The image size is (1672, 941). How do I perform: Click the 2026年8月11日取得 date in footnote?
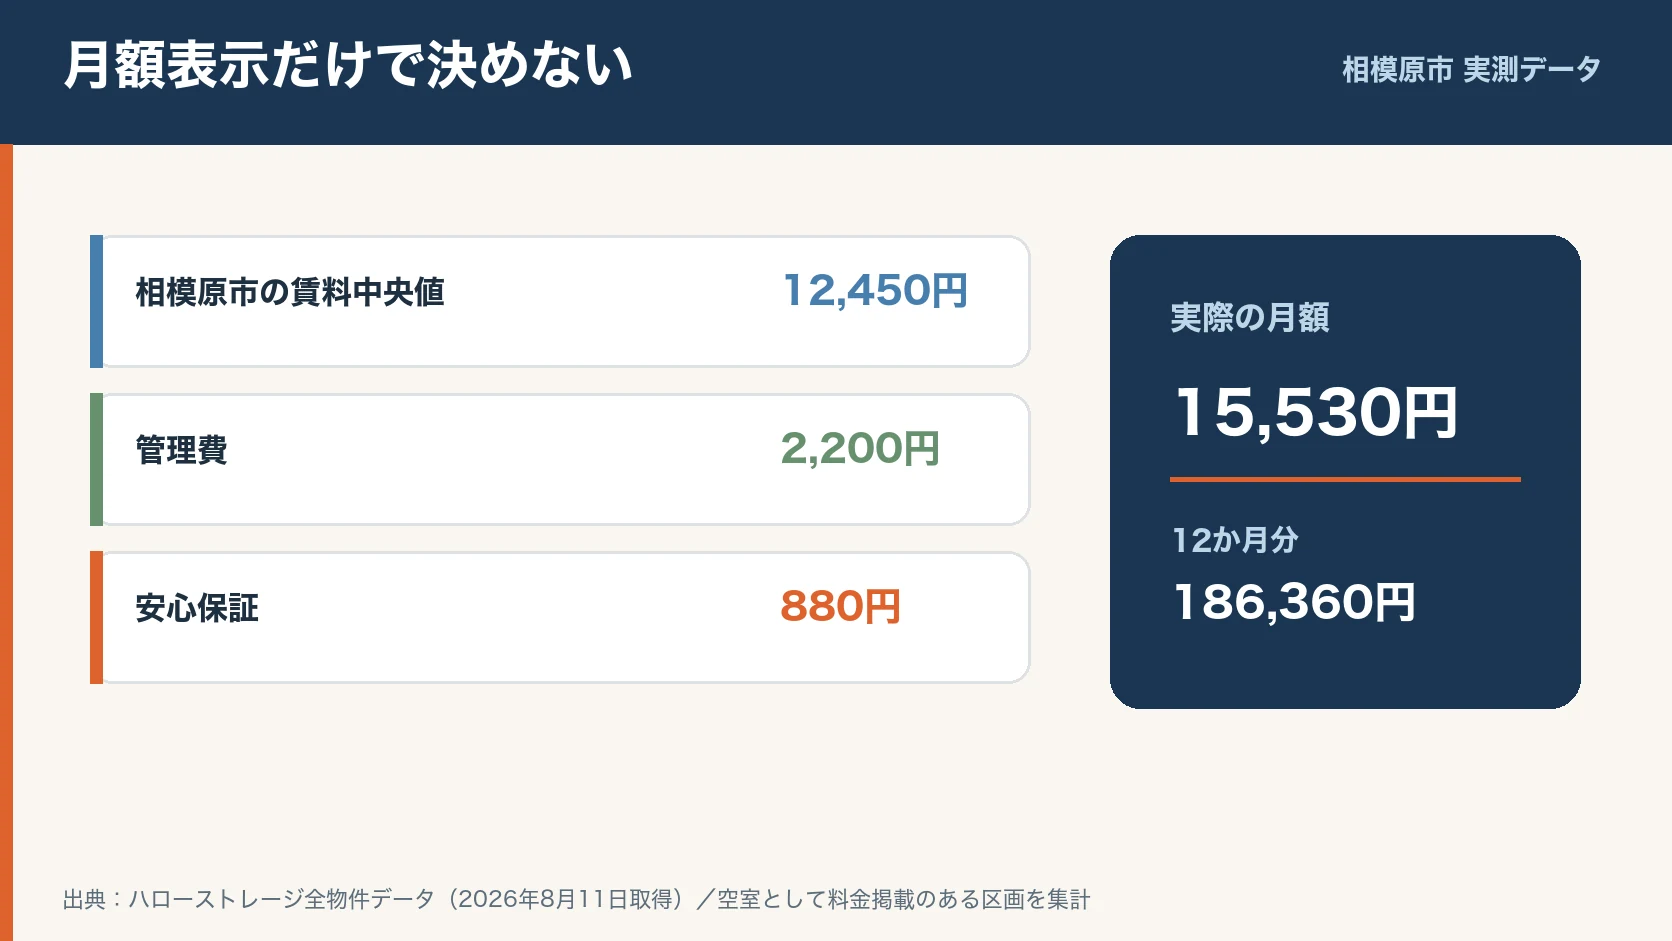pyautogui.click(x=569, y=899)
